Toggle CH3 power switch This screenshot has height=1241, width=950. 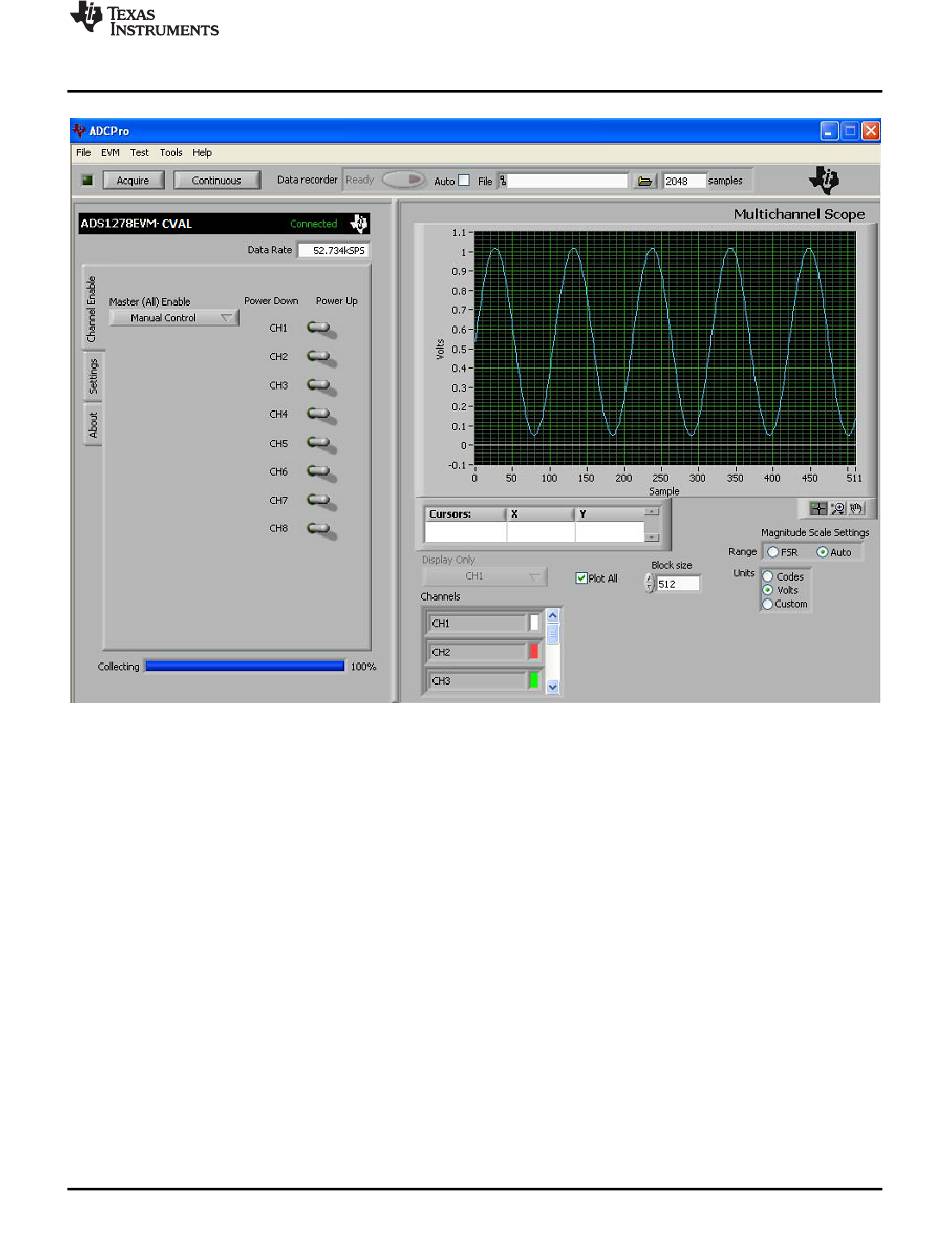tap(320, 385)
